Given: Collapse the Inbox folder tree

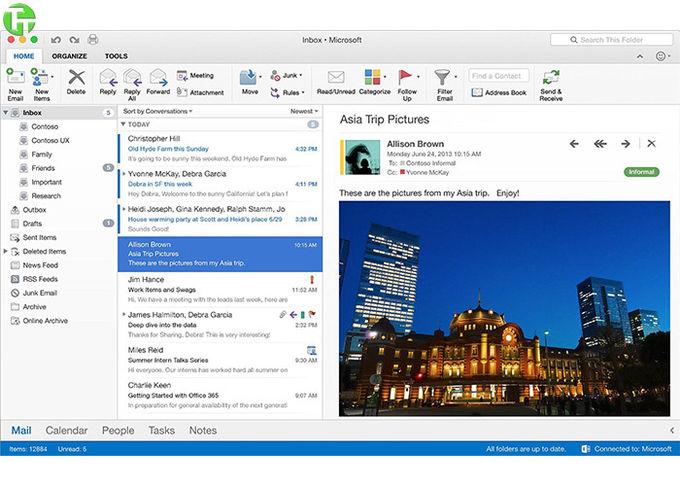Looking at the screenshot, I should tap(6, 113).
